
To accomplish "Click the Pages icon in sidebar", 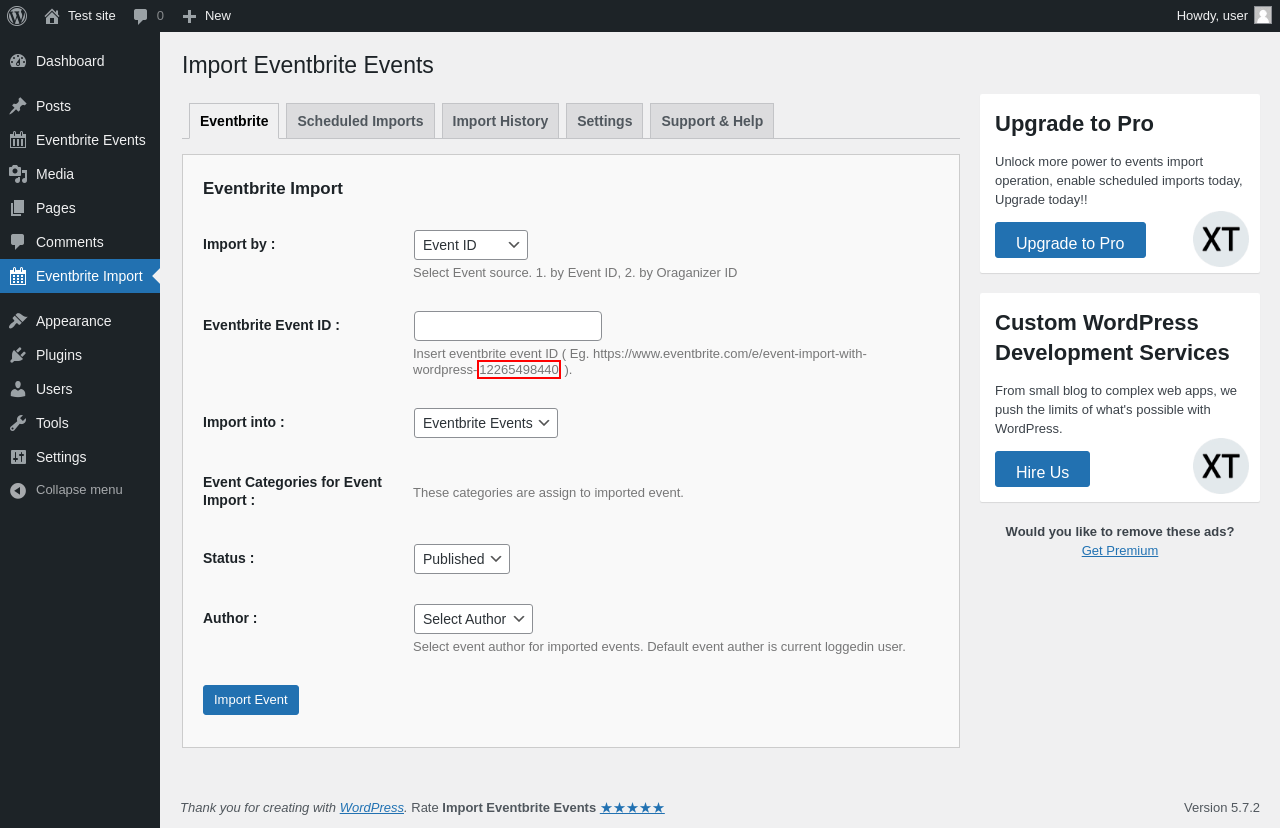I will pyautogui.click(x=18, y=208).
